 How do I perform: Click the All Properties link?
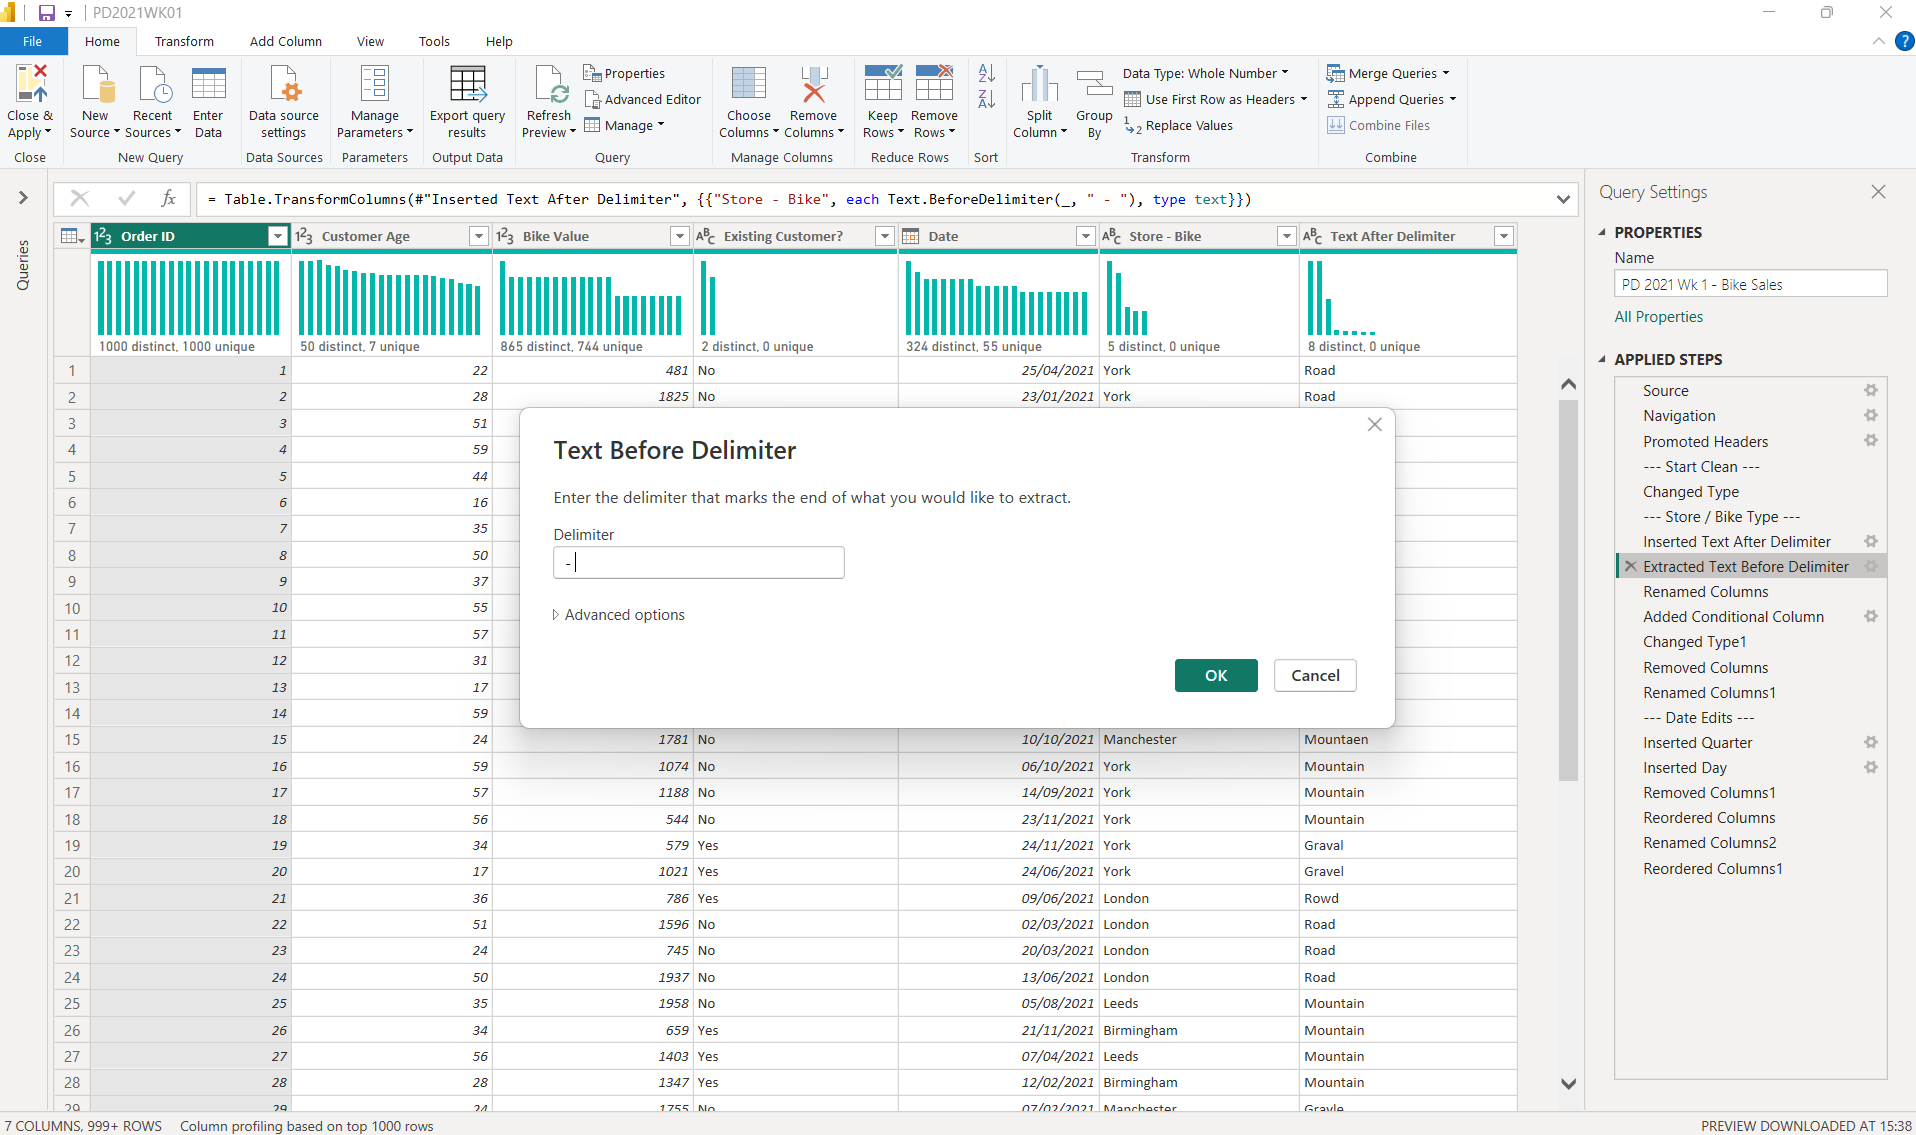(x=1658, y=317)
